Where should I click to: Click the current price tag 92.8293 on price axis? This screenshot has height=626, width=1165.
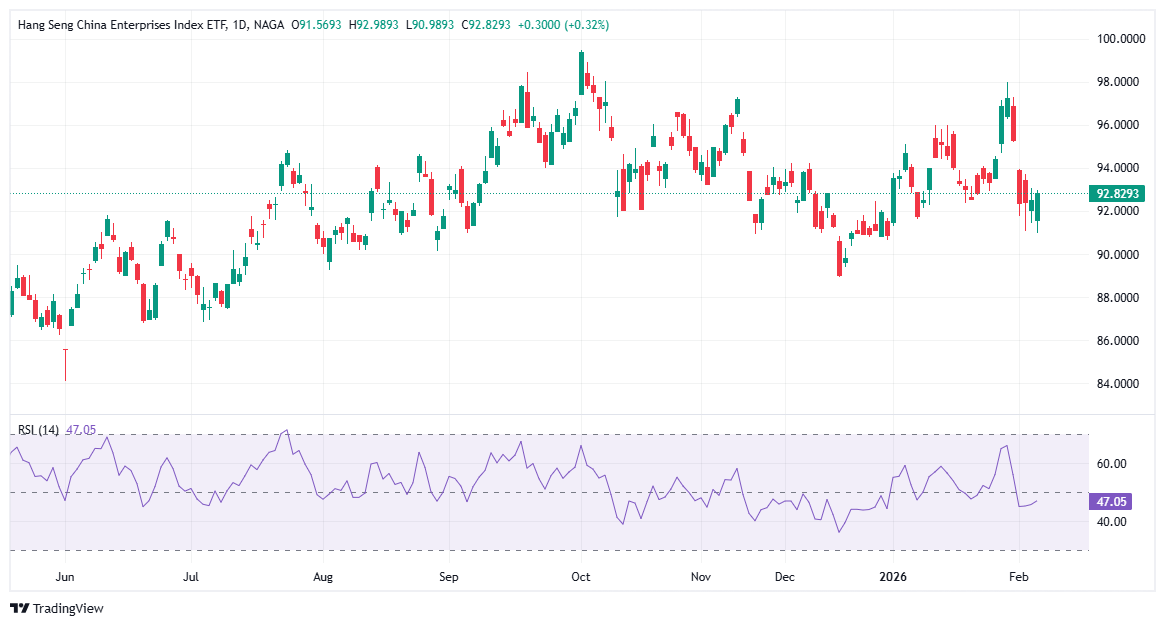1119,193
